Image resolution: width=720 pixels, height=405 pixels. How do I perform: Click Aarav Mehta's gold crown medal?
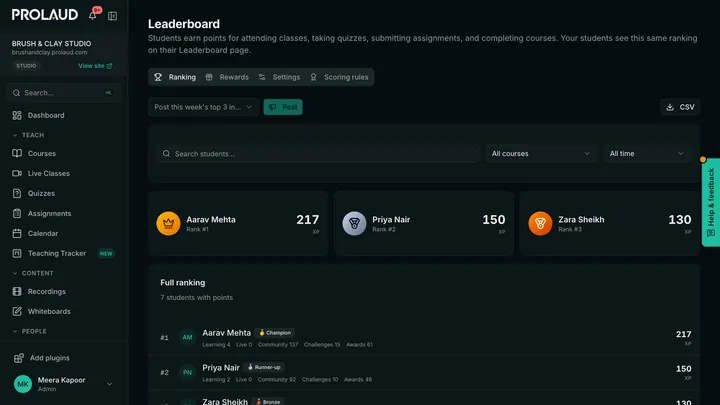point(169,223)
